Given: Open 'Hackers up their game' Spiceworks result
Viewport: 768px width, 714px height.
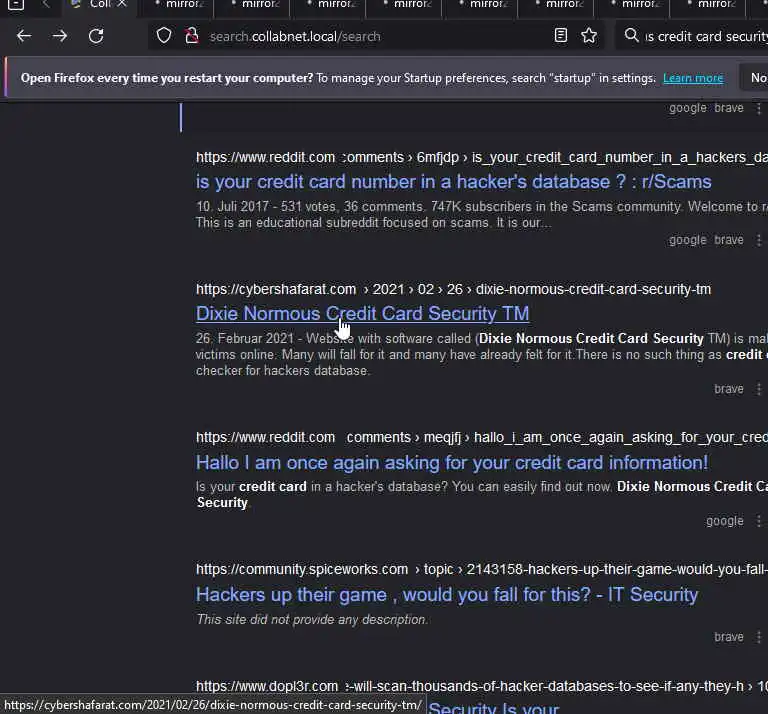Looking at the screenshot, I should tap(447, 595).
